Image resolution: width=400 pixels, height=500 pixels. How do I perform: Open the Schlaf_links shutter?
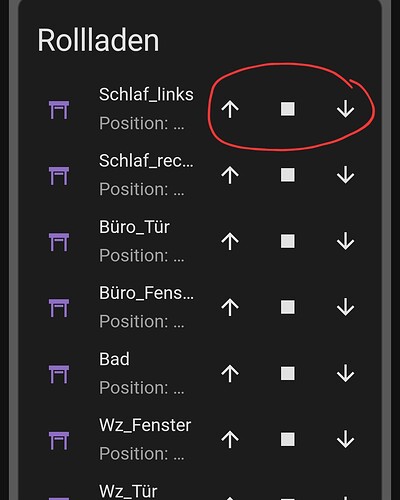click(x=230, y=109)
